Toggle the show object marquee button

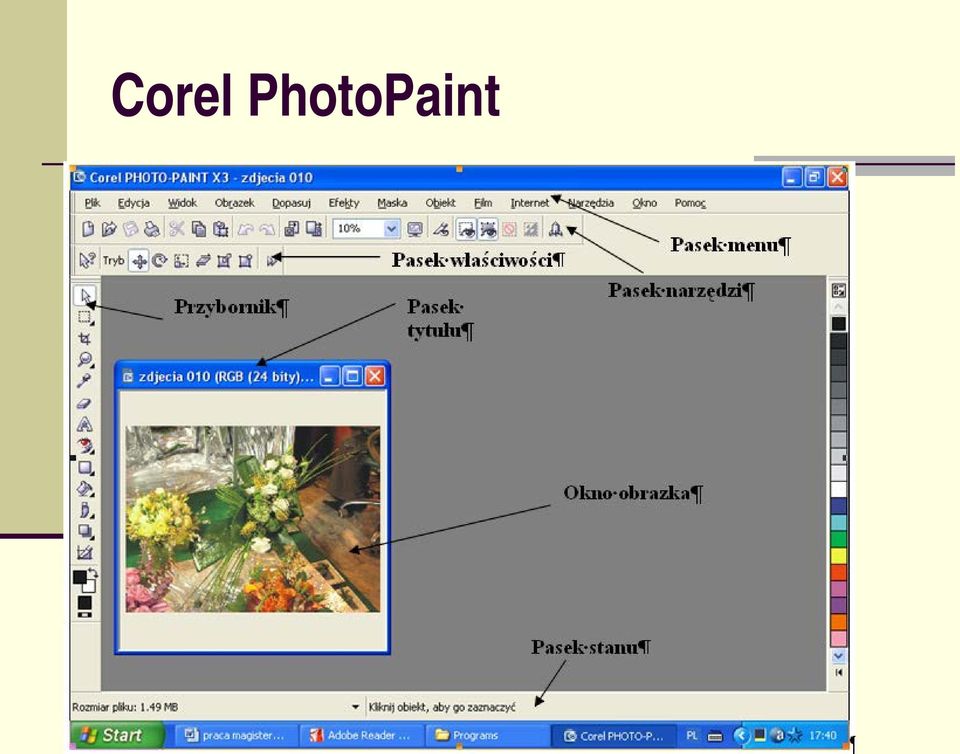[x=488, y=230]
